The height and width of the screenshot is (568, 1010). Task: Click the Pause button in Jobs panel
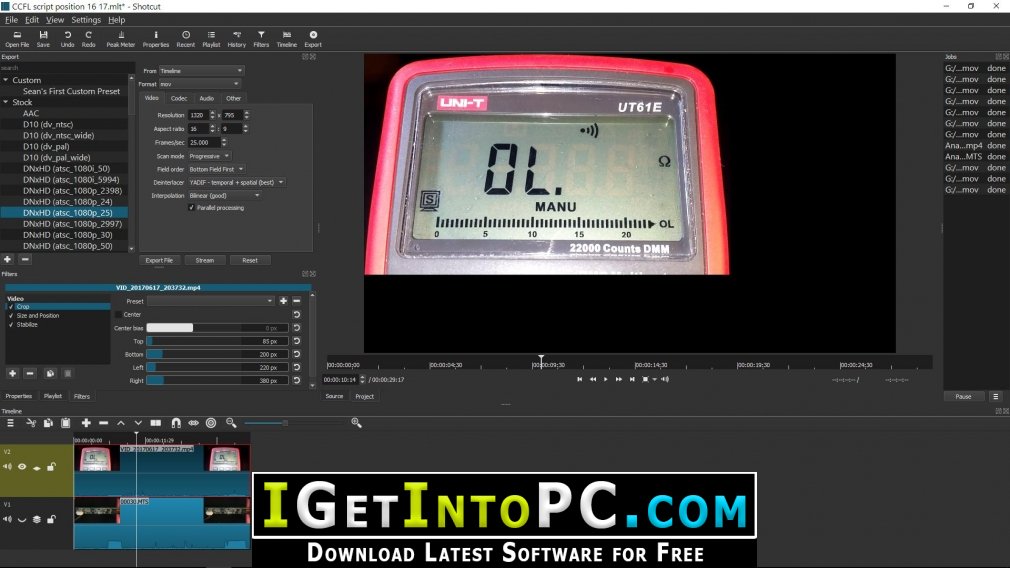pos(964,397)
